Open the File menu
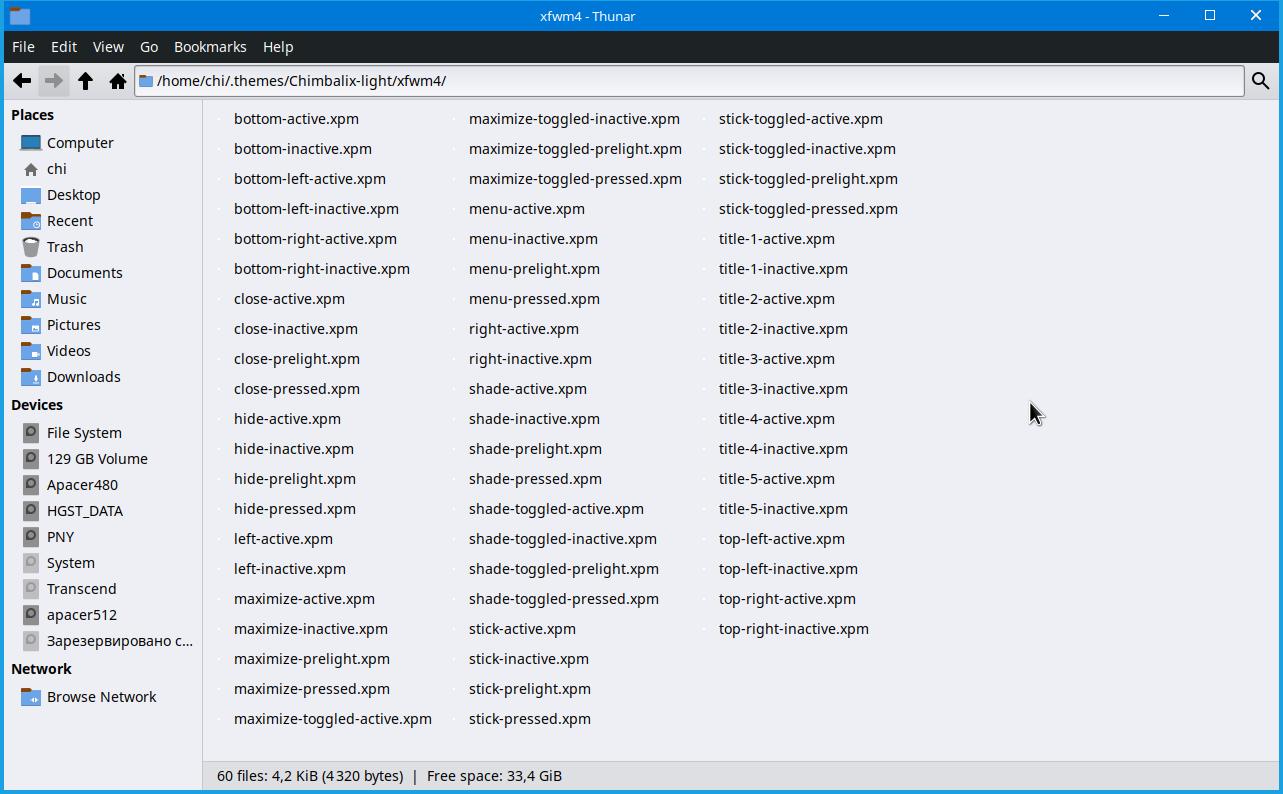This screenshot has width=1283, height=794. point(23,47)
